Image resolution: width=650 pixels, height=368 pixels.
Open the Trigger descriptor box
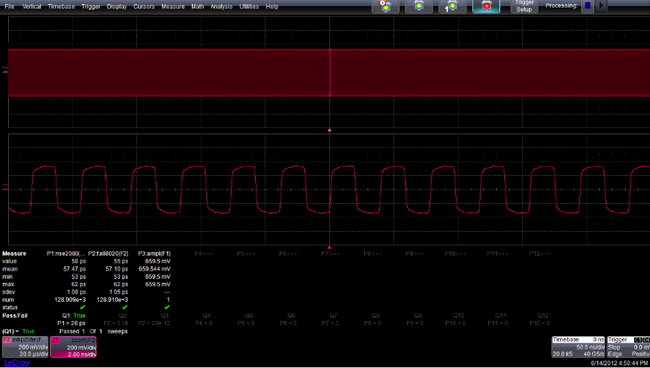pyautogui.click(x=628, y=347)
